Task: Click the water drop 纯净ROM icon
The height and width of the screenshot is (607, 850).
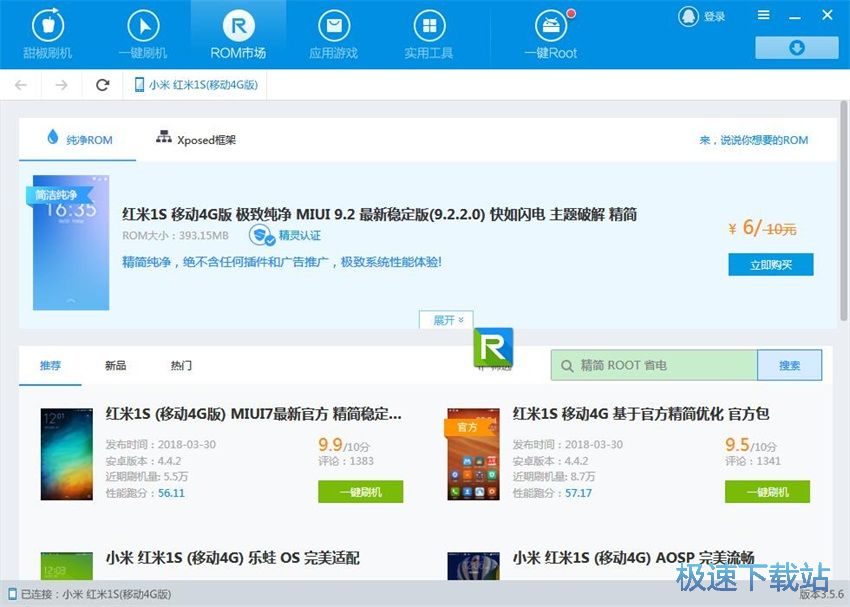Action: tap(53, 136)
